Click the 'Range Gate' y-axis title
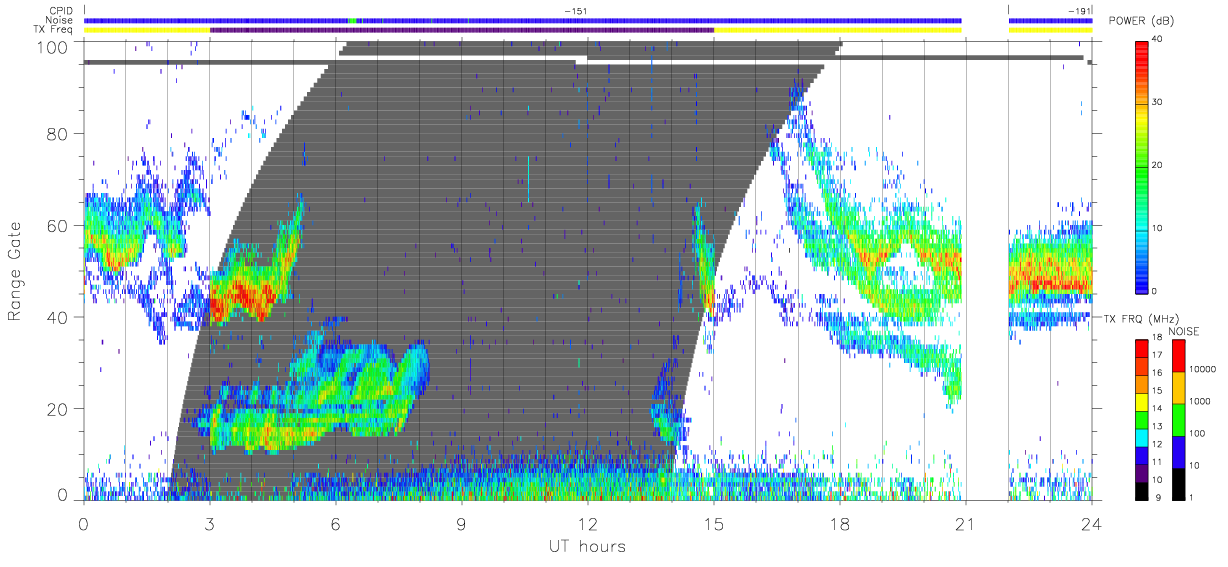This screenshot has height=567, width=1228. click(x=16, y=270)
